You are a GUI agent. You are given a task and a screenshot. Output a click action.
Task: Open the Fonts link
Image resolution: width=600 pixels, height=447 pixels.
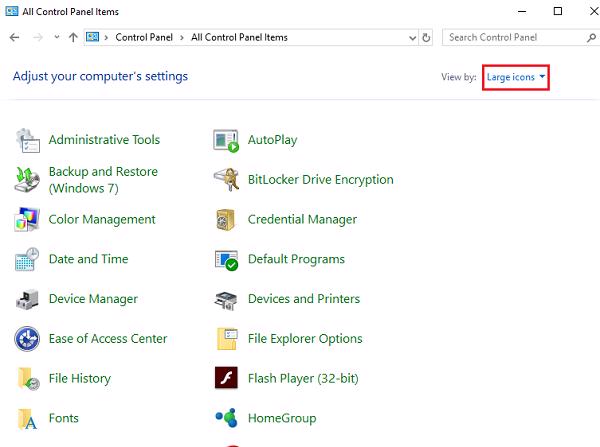64,418
